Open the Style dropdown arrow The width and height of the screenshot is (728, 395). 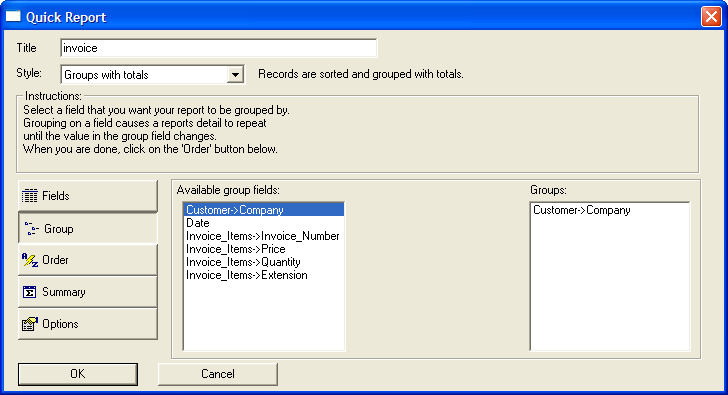235,74
